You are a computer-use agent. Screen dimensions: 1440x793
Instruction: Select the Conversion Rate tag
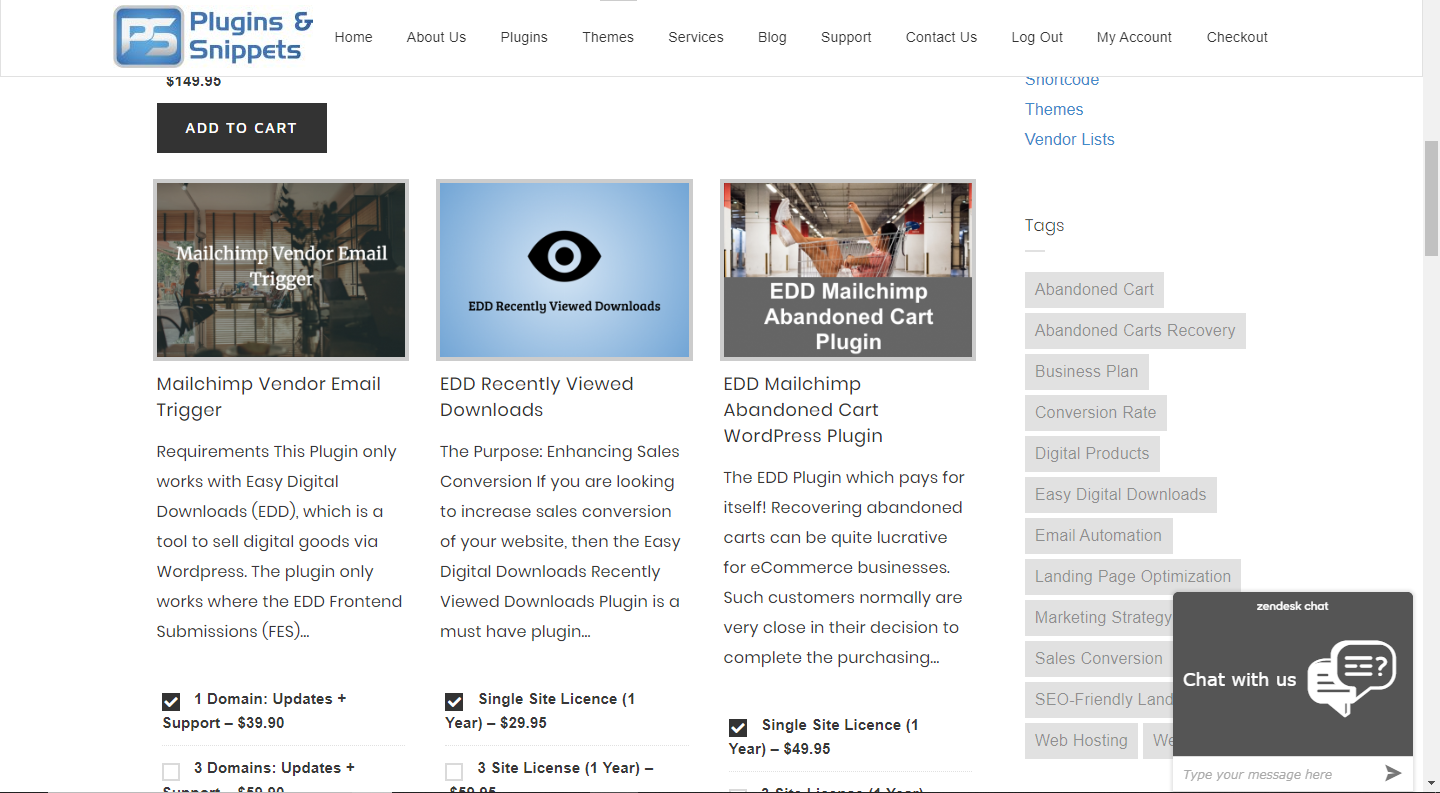pos(1096,413)
